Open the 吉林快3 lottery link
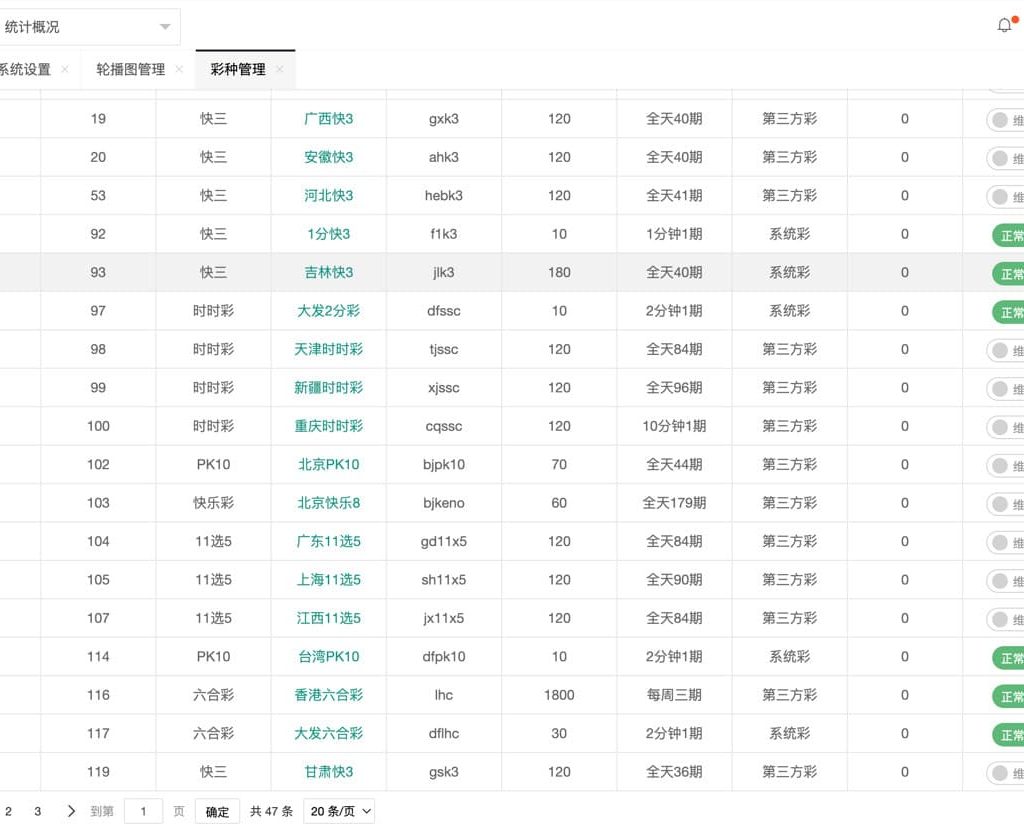The height and width of the screenshot is (828, 1024). [329, 272]
